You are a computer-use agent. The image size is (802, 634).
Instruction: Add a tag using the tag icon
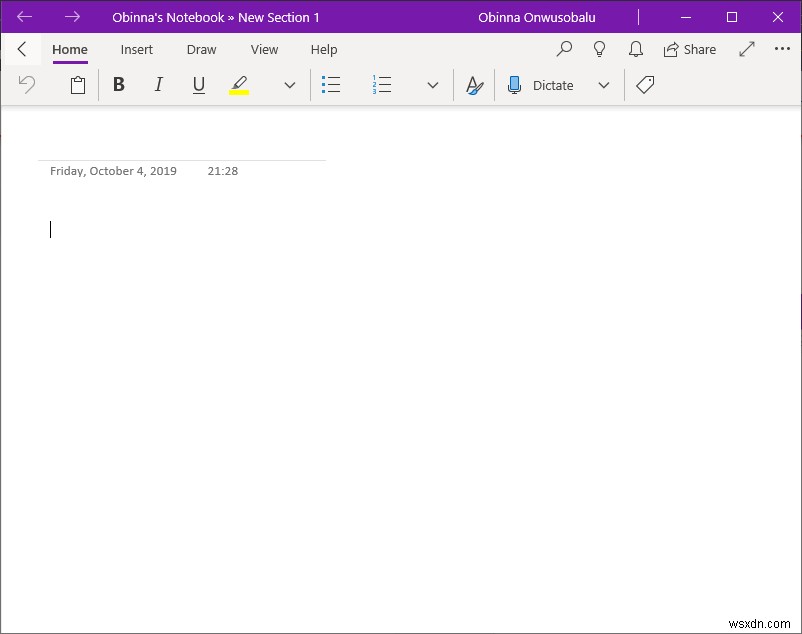pos(645,85)
